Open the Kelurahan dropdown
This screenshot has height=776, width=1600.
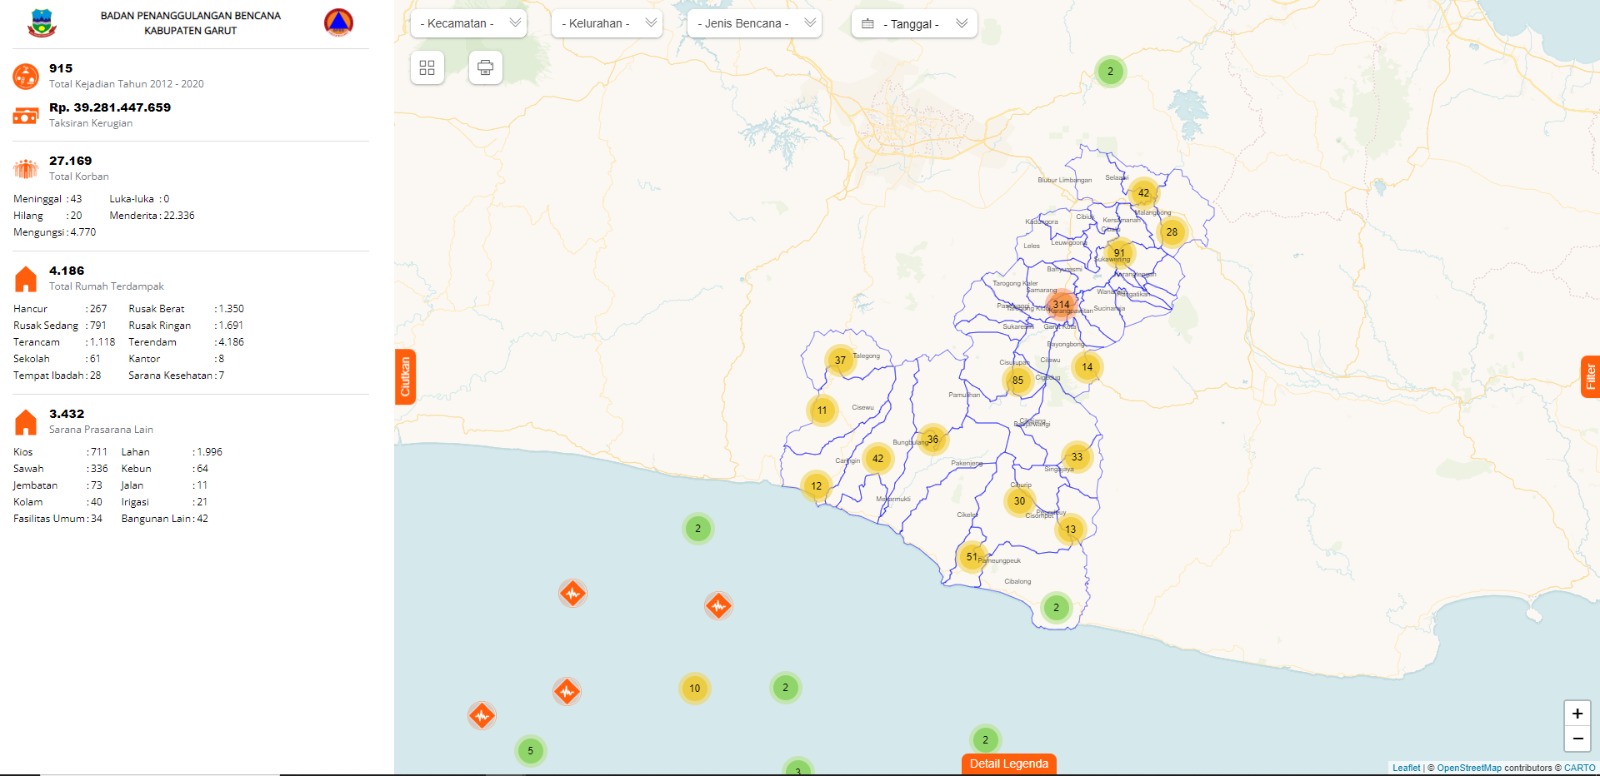pyautogui.click(x=607, y=23)
